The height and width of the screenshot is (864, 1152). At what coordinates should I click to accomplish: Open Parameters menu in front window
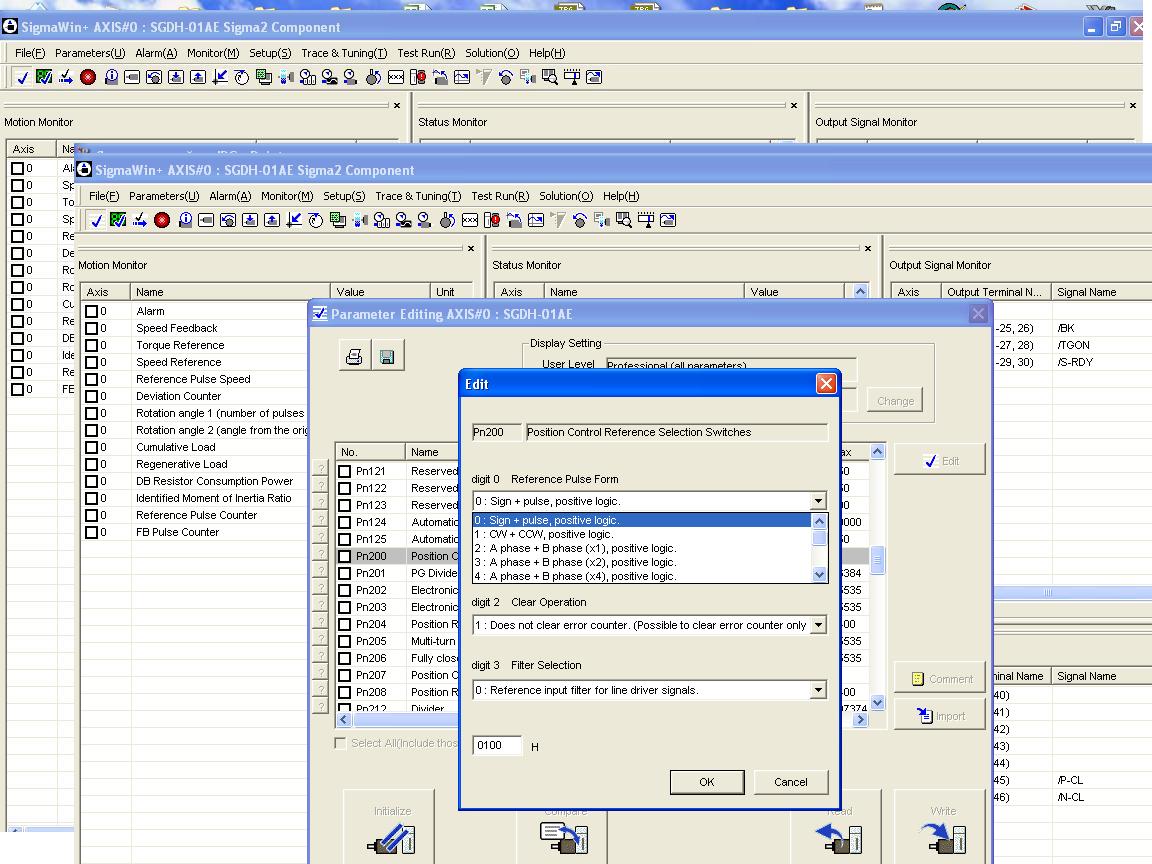pos(164,196)
